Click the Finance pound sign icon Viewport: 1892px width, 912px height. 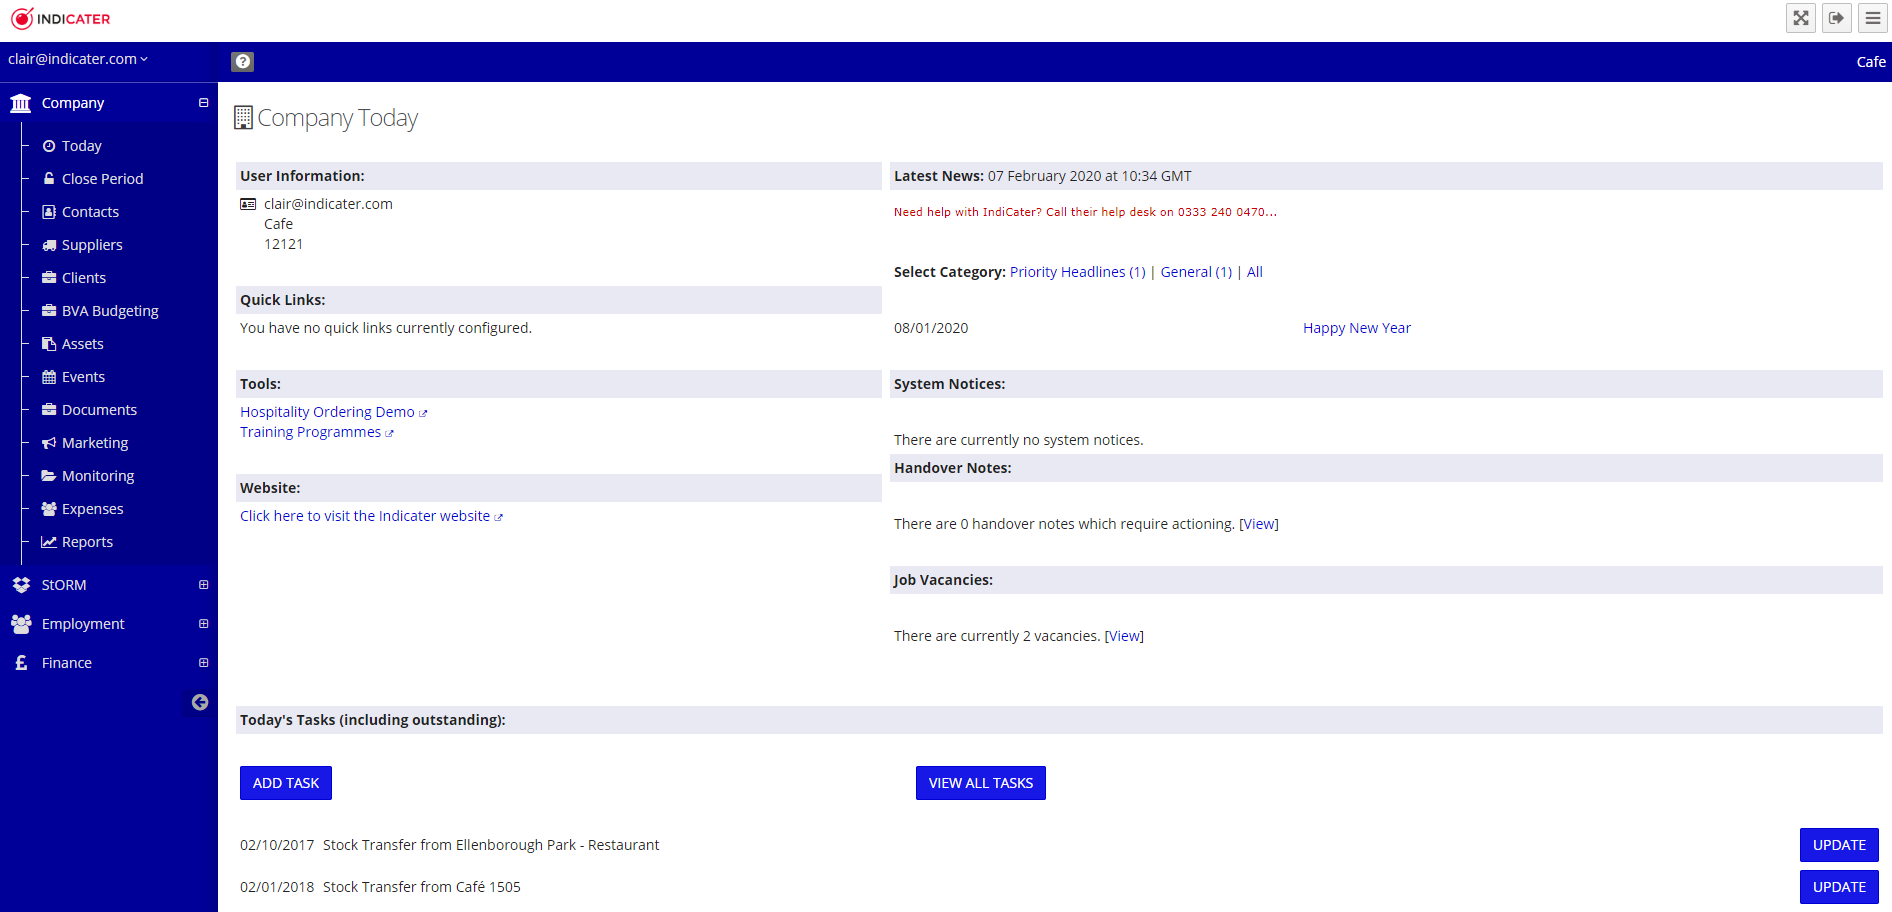[21, 663]
